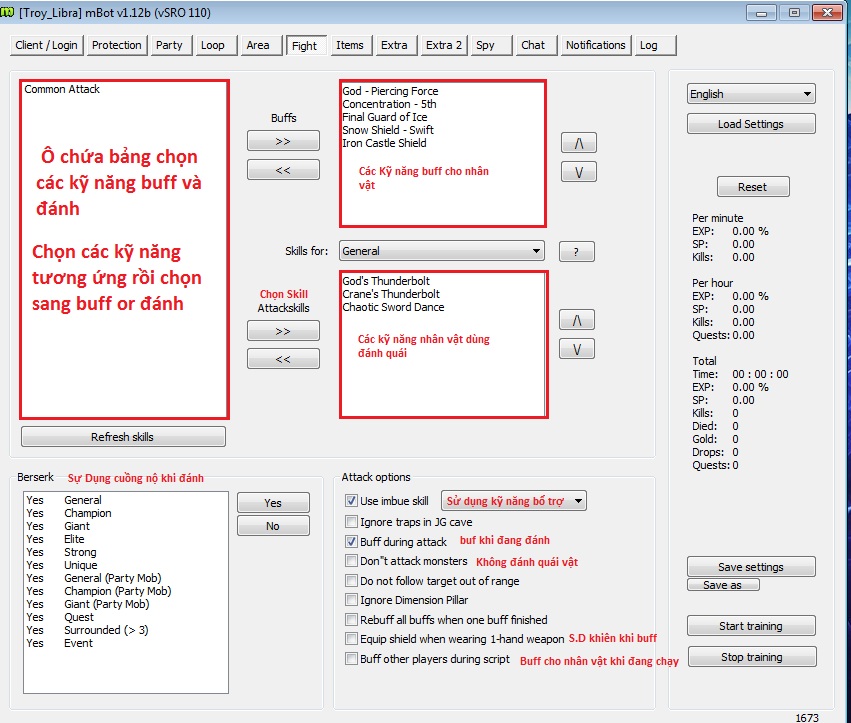This screenshot has height=723, width=851.
Task: Add selected skill to Buffs list
Action: coord(283,142)
